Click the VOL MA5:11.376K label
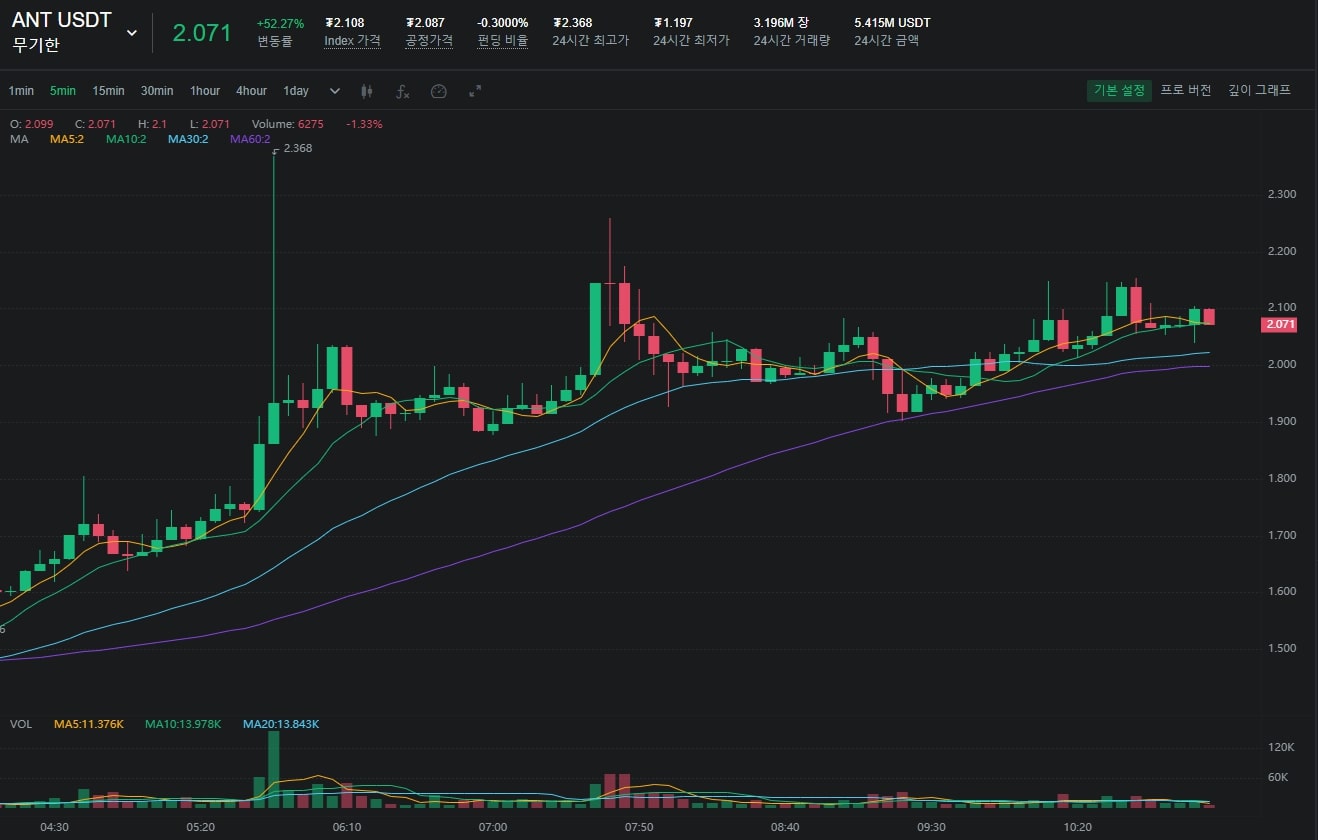Image resolution: width=1318 pixels, height=840 pixels. coord(89,724)
